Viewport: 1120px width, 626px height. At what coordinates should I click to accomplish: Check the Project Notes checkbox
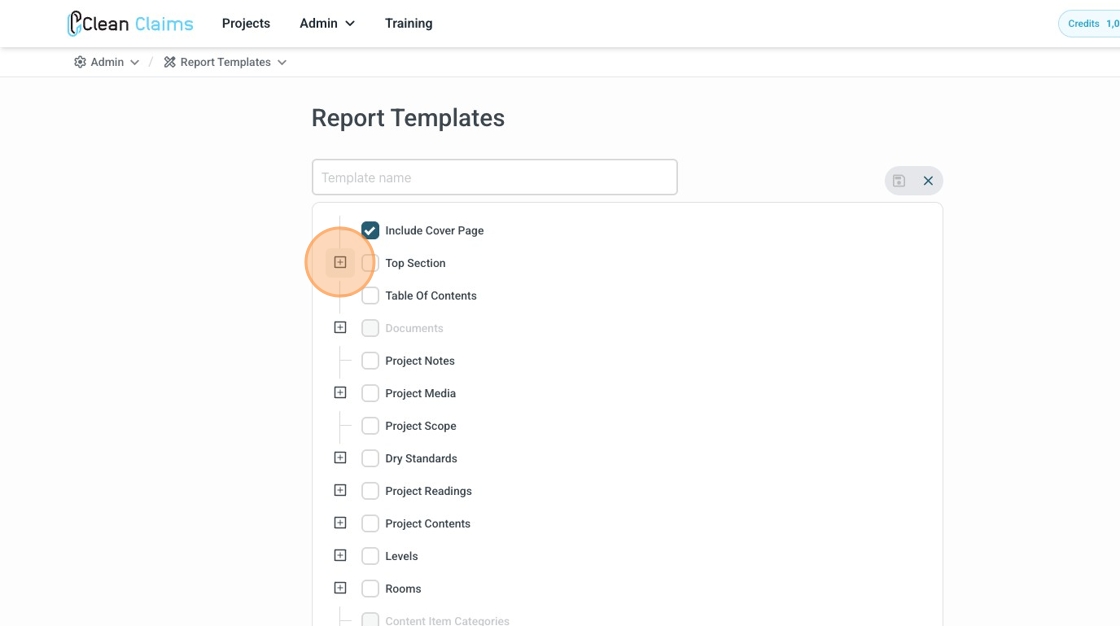click(x=370, y=361)
